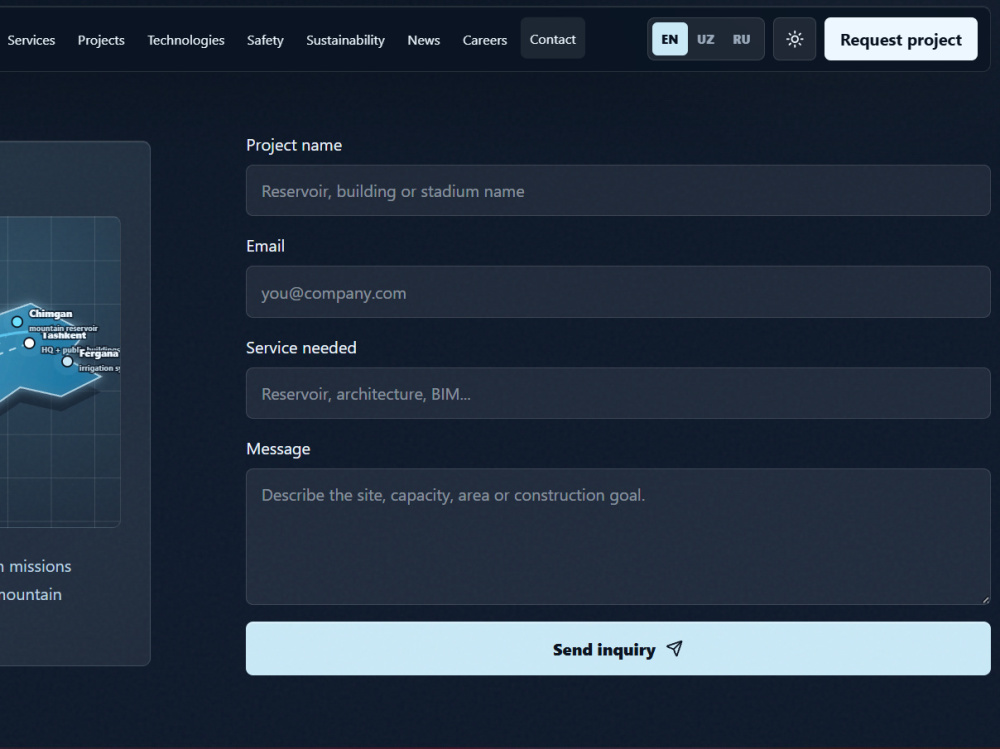The height and width of the screenshot is (749, 1000).
Task: Switch language to EN
Action: tap(670, 40)
